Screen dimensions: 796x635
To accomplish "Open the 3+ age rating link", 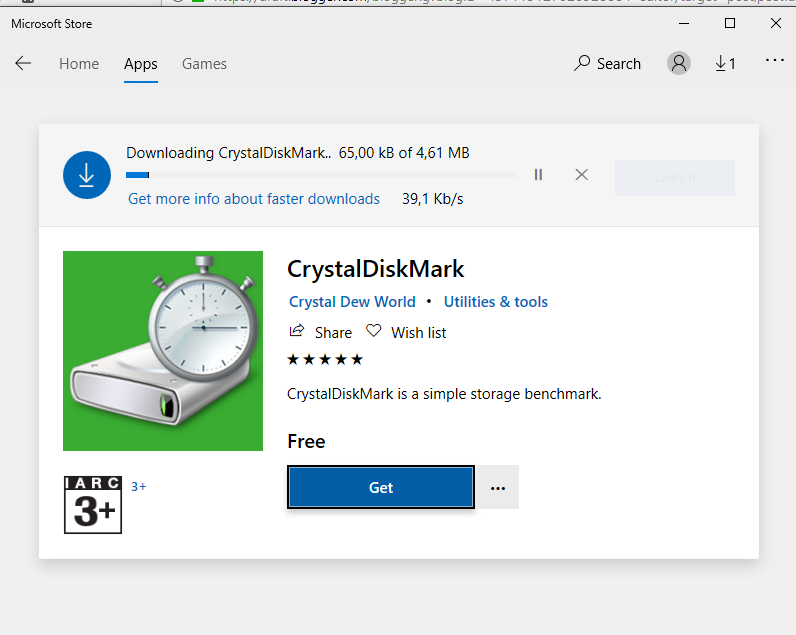I will pos(139,486).
